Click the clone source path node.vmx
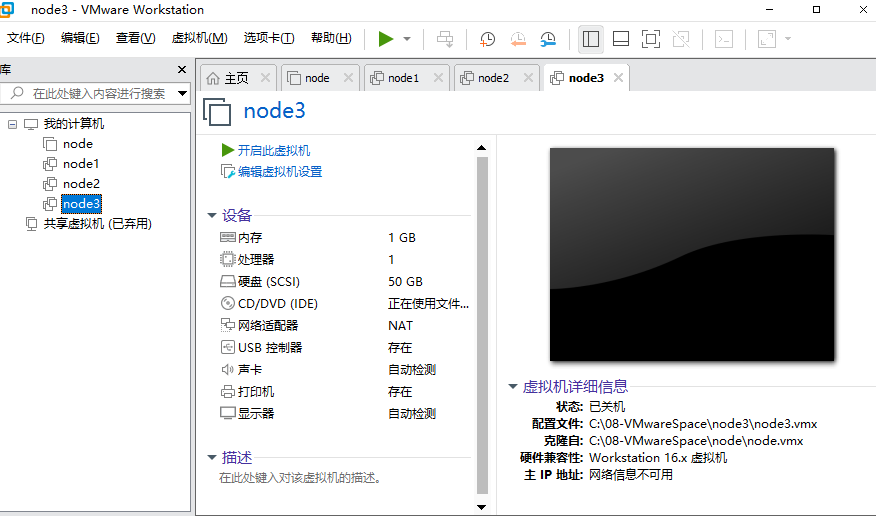Image resolution: width=876 pixels, height=516 pixels. [x=696, y=441]
